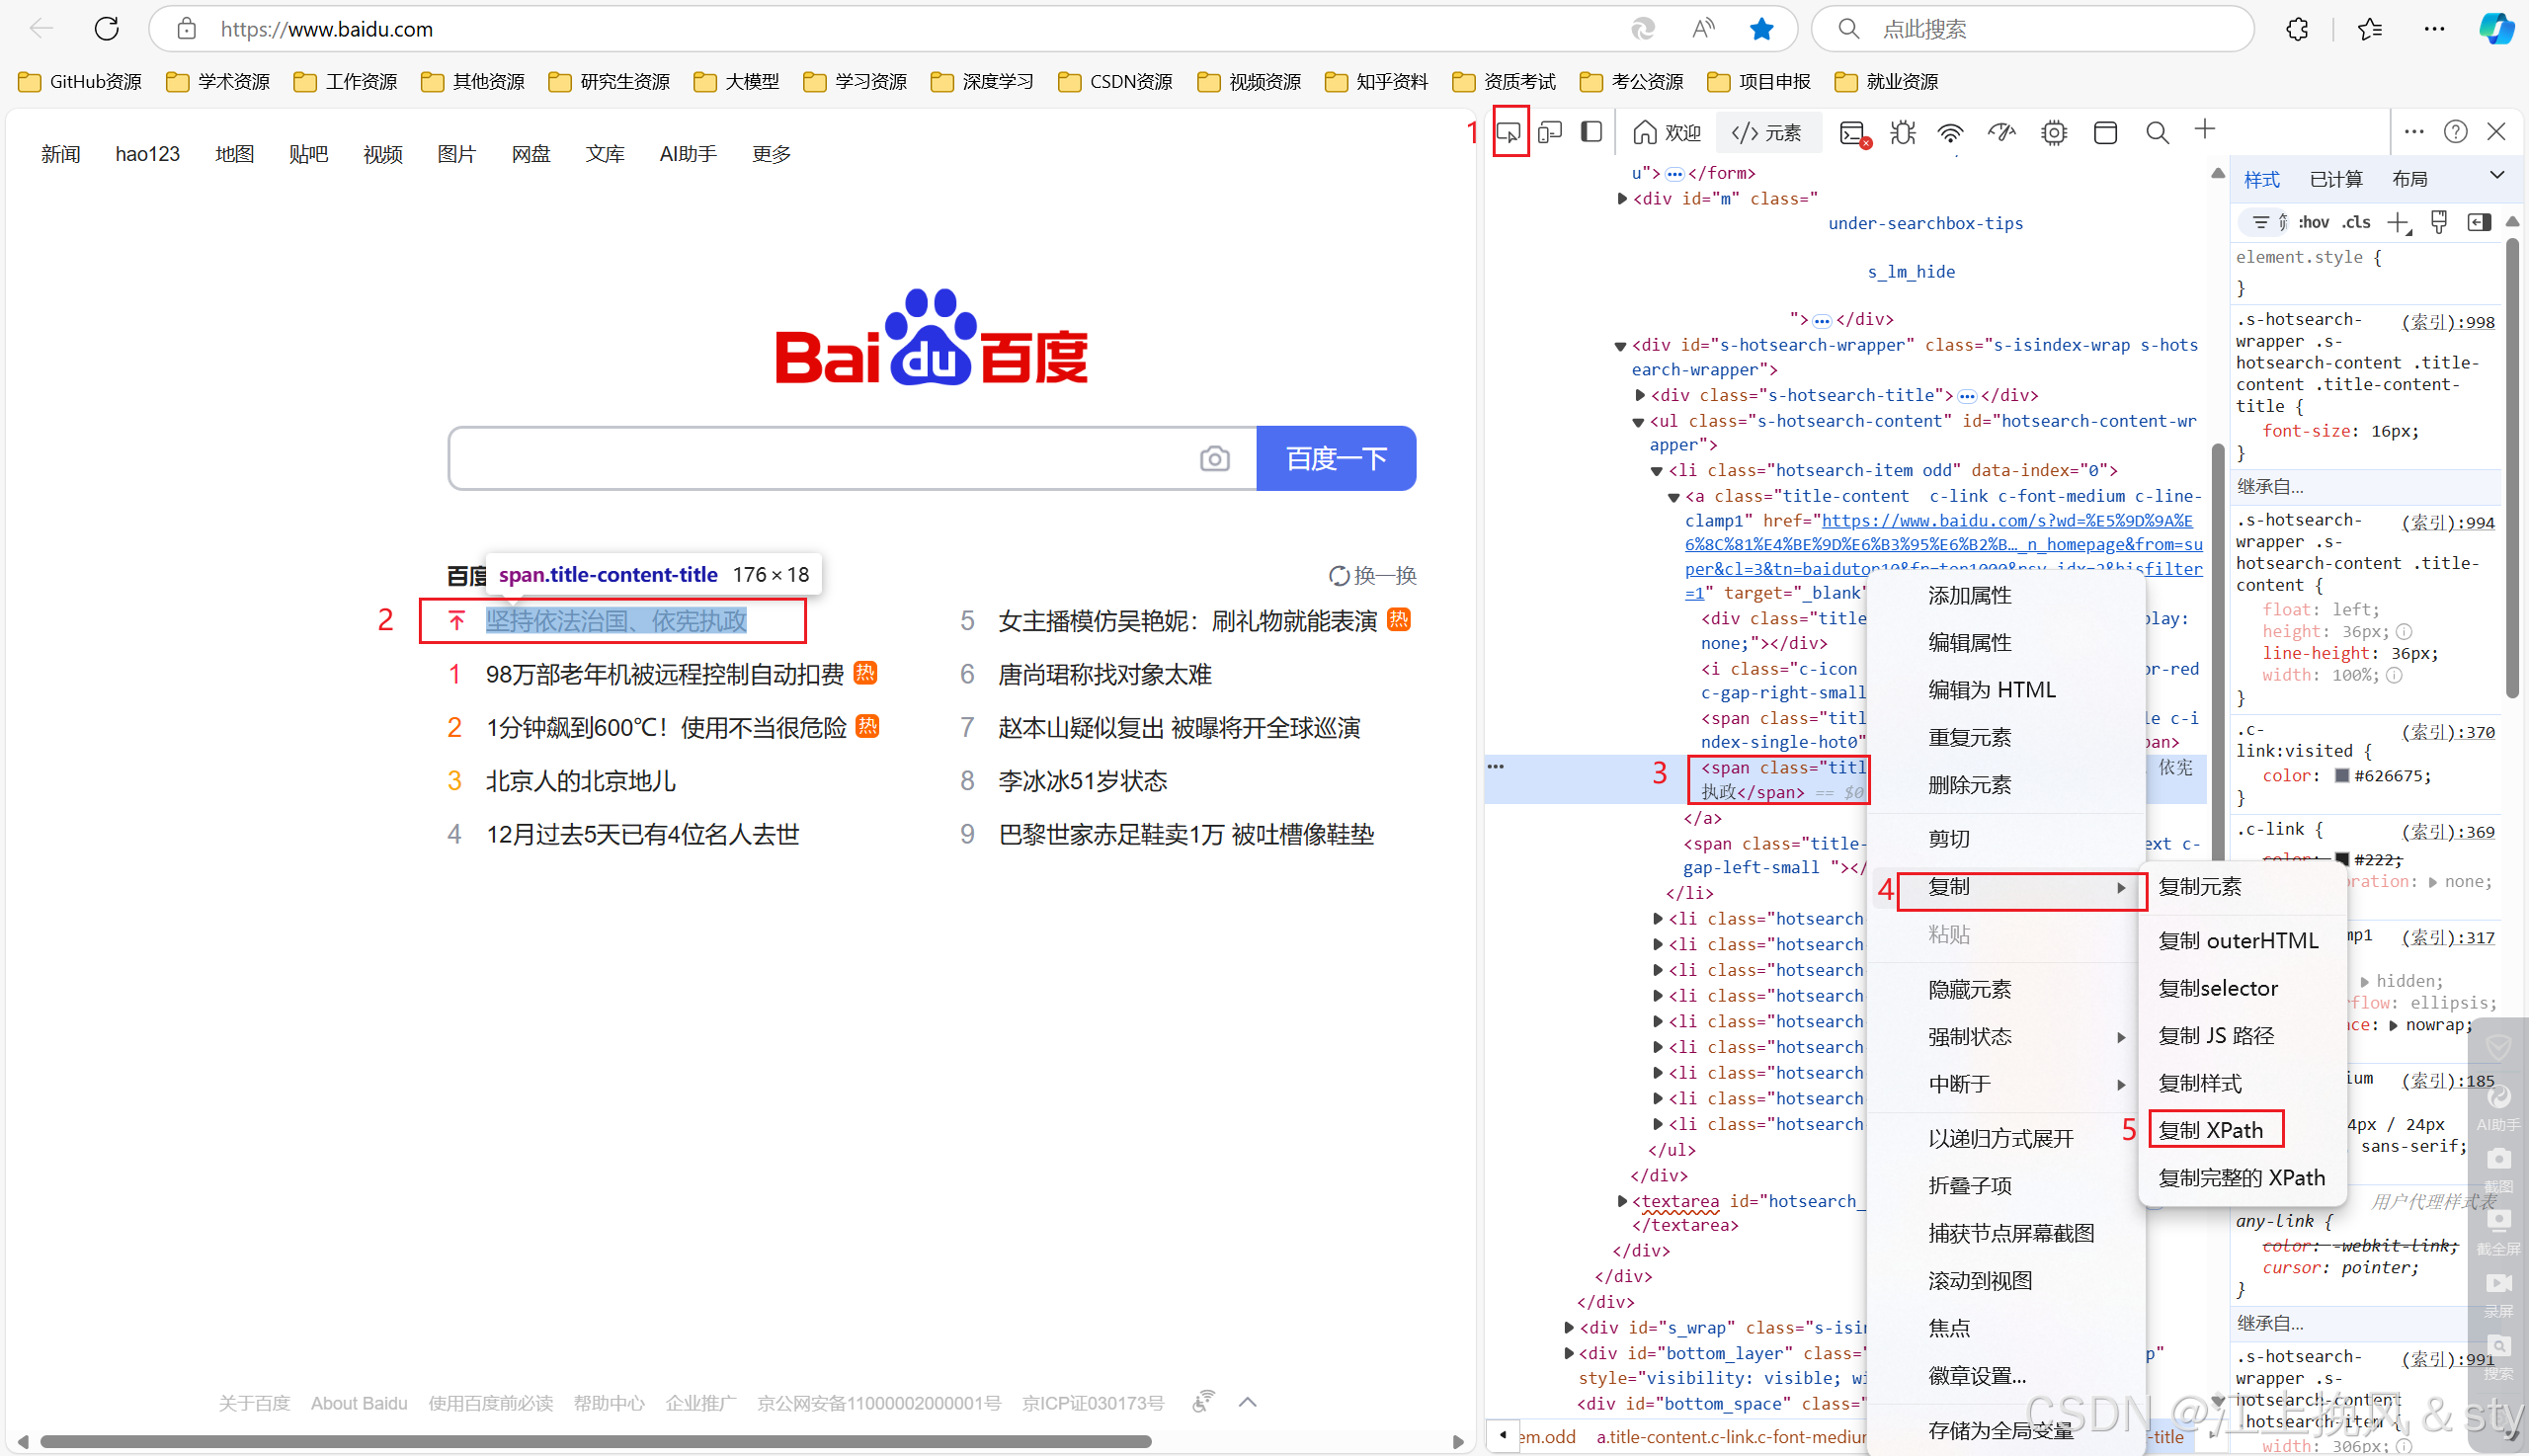
Task: Toggle the .cls class editor button
Action: click(x=2357, y=222)
